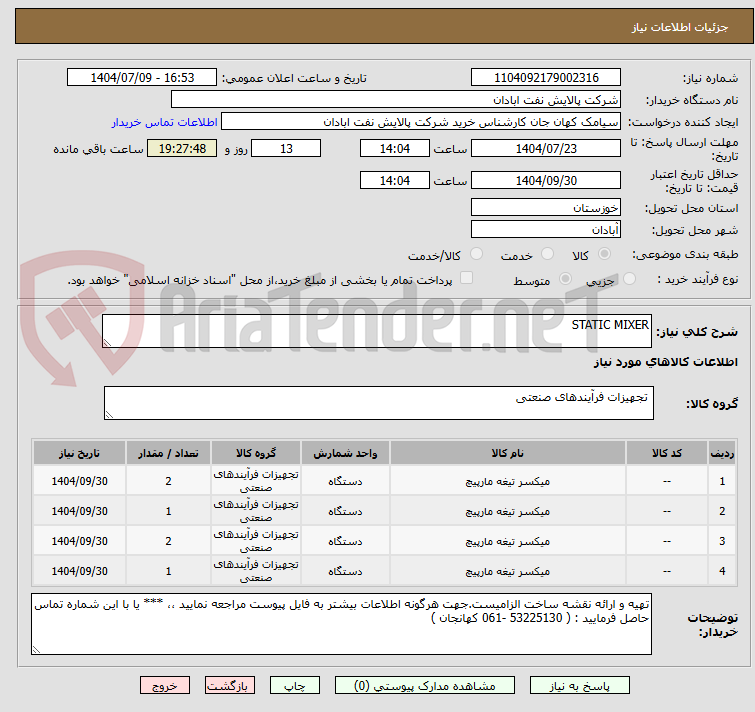Select the 'جزیی' purchase type radio
The height and width of the screenshot is (712, 755).
pos(629,279)
